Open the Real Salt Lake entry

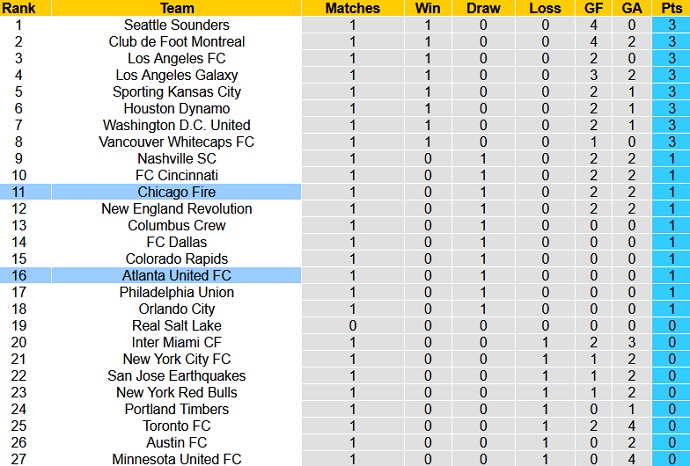(176, 325)
